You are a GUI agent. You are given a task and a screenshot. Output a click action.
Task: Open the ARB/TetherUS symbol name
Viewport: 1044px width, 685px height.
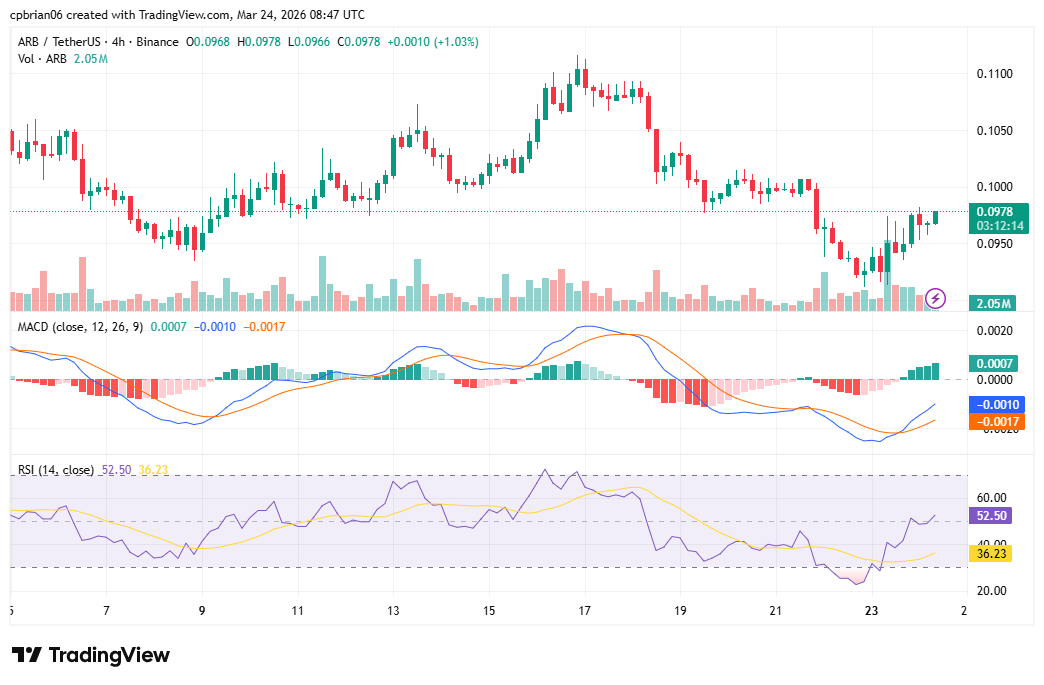[x=61, y=43]
